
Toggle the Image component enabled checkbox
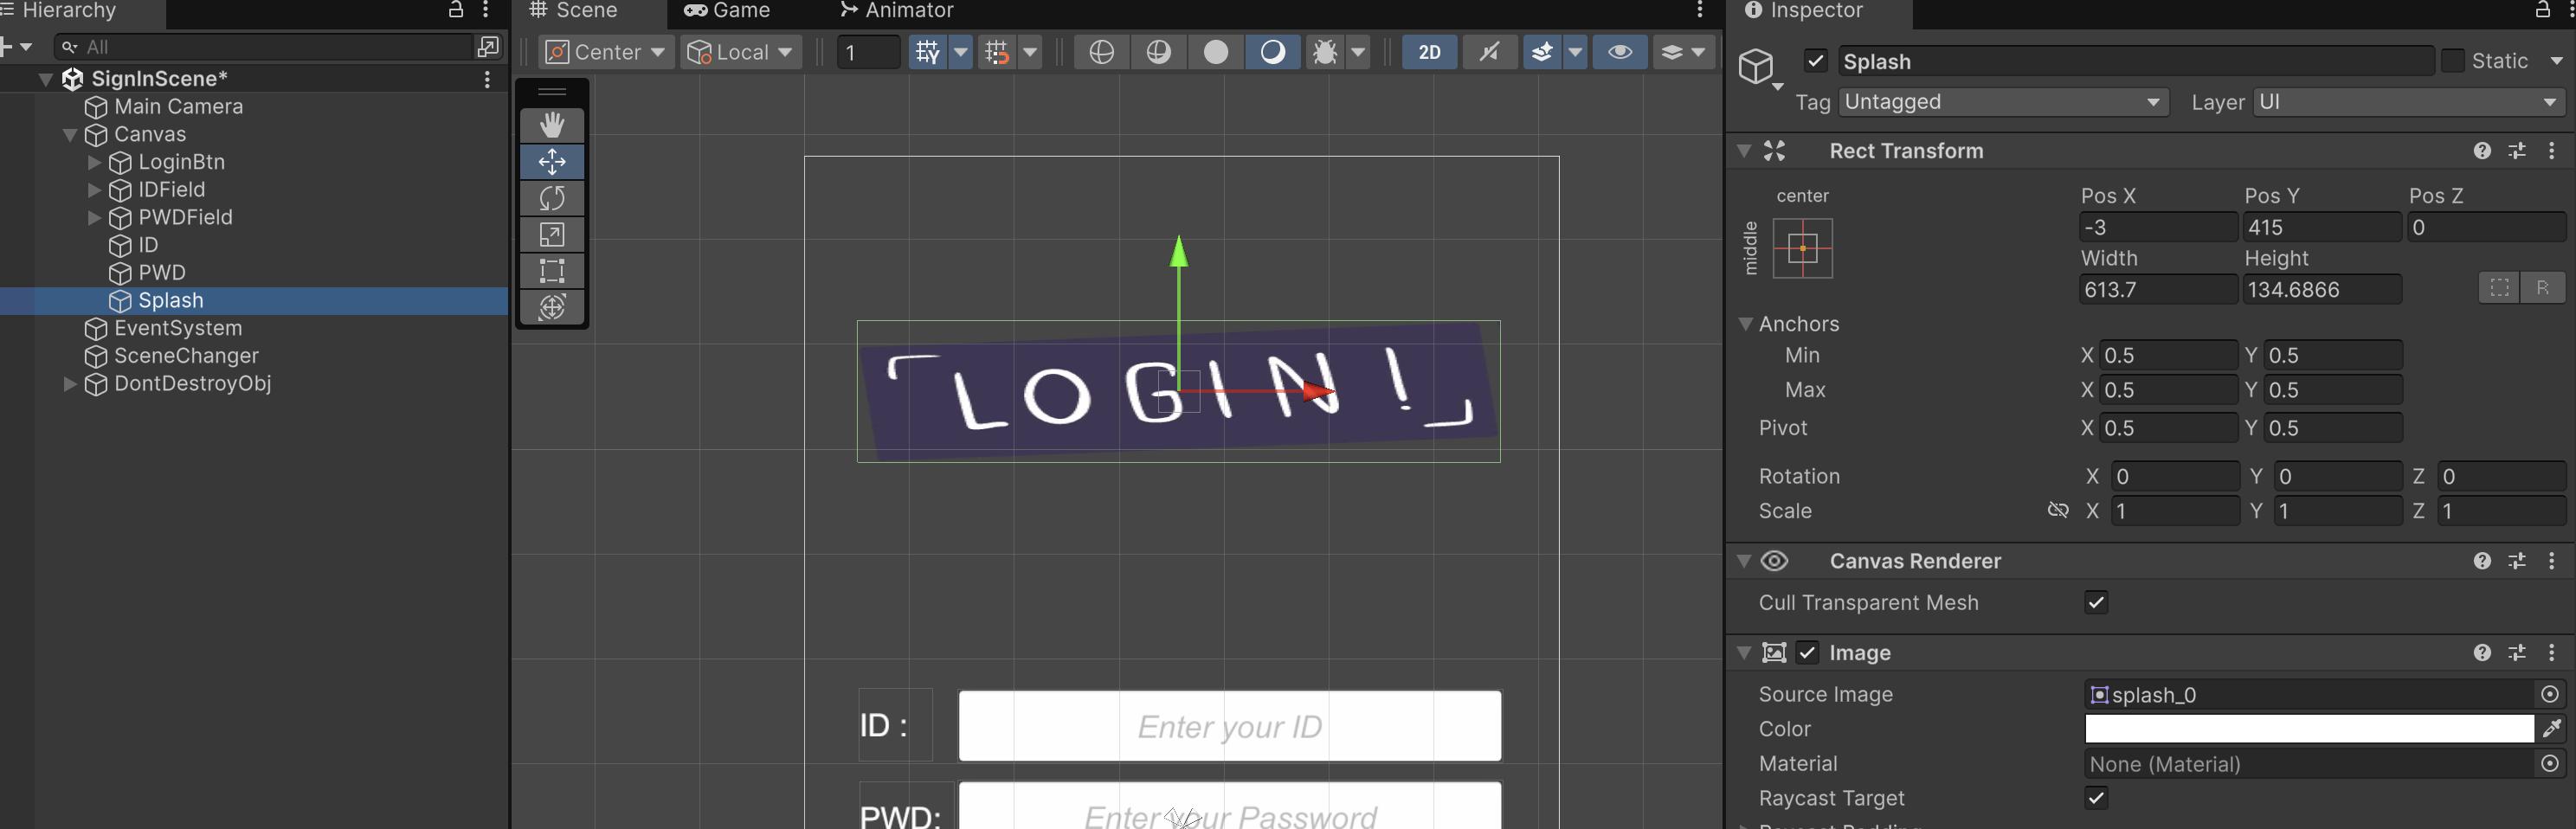click(x=1807, y=653)
